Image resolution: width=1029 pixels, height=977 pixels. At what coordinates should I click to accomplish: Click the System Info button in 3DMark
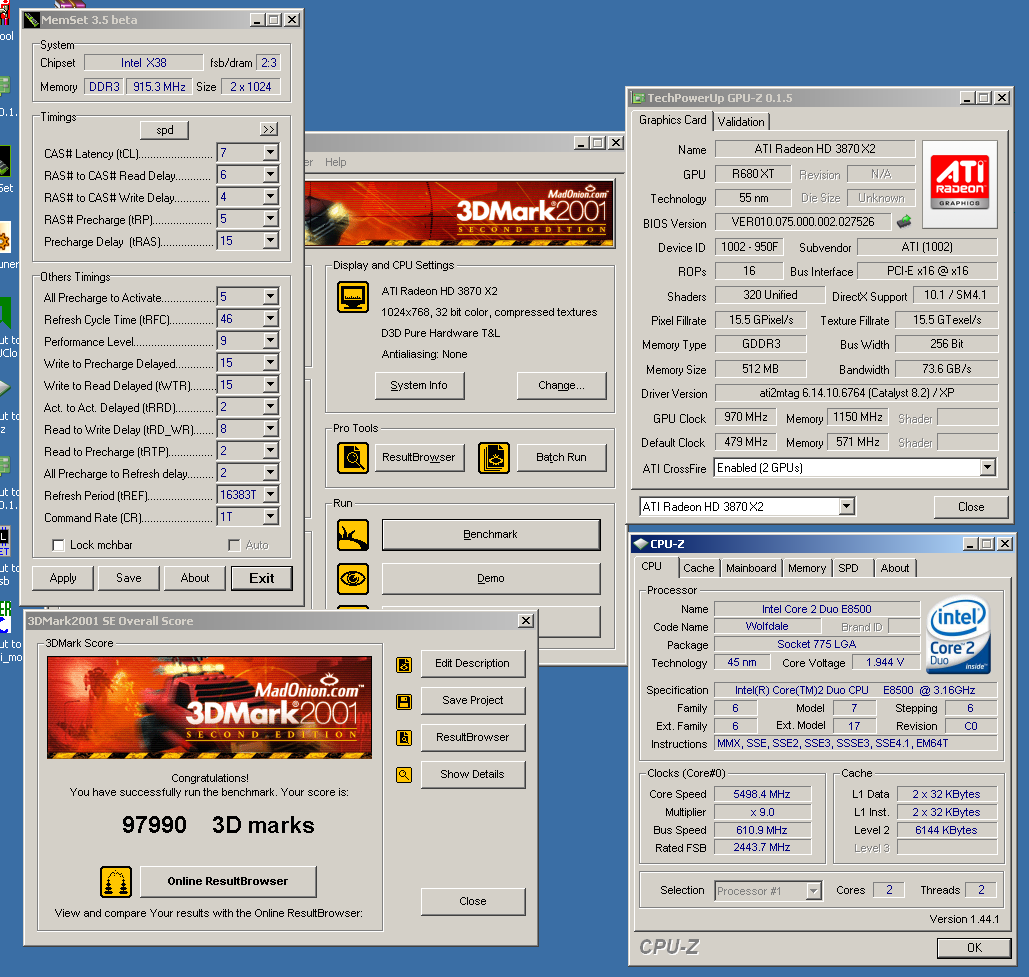(419, 386)
